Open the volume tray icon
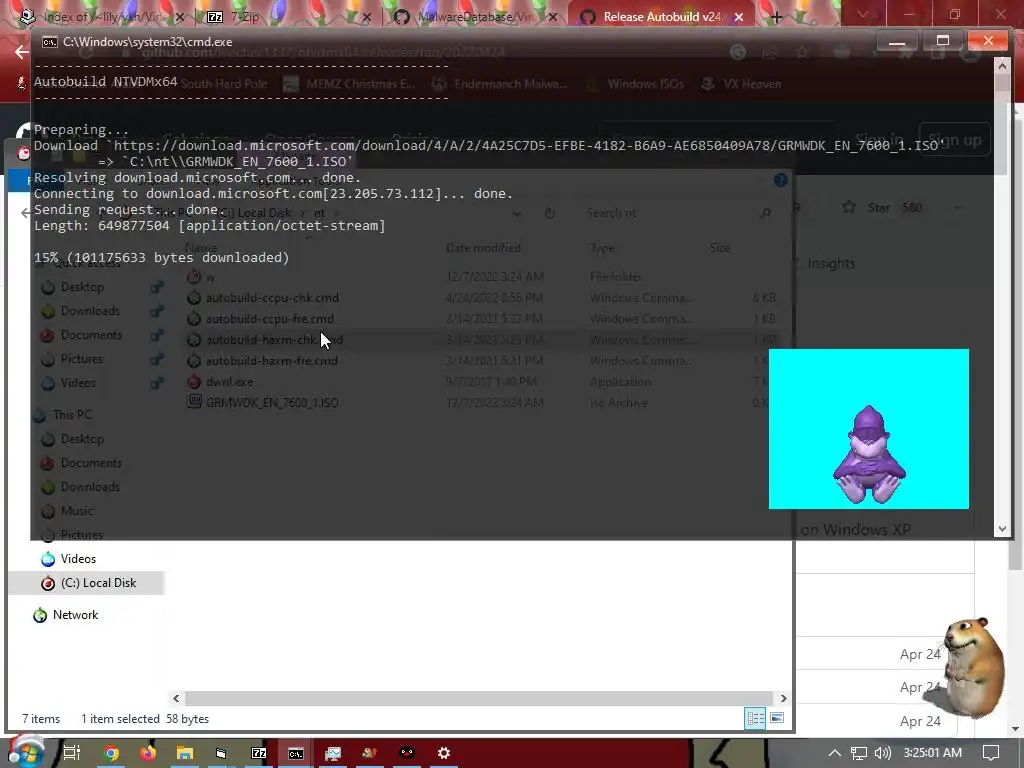This screenshot has height=768, width=1024. point(882,753)
